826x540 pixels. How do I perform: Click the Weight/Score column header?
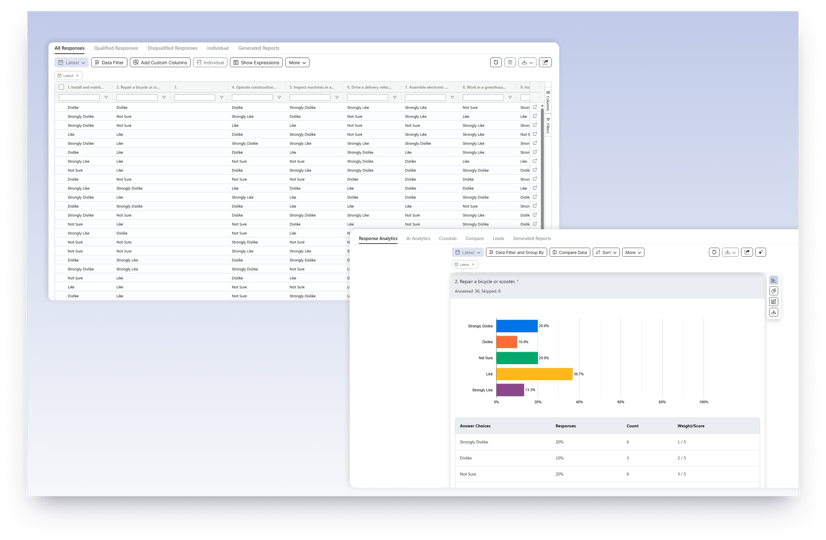tap(691, 426)
